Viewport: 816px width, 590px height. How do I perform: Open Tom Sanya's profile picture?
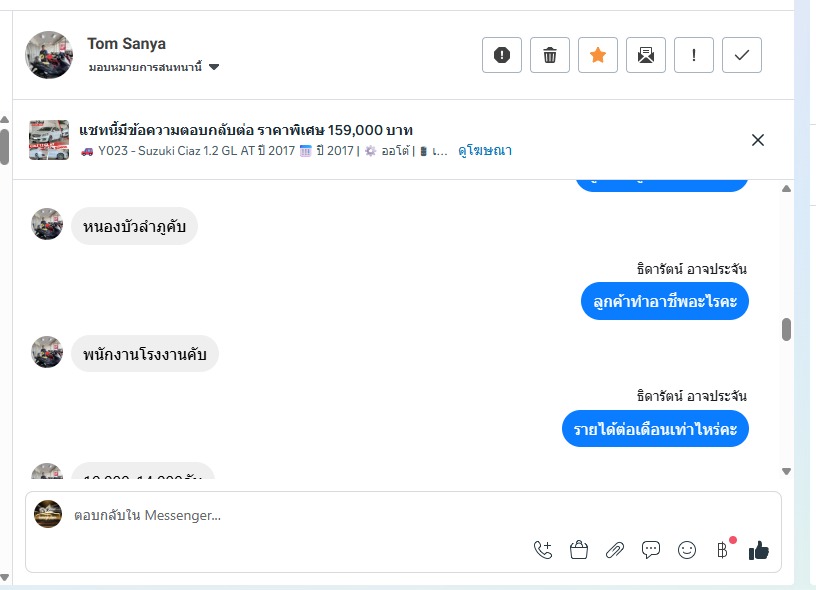[x=49, y=55]
